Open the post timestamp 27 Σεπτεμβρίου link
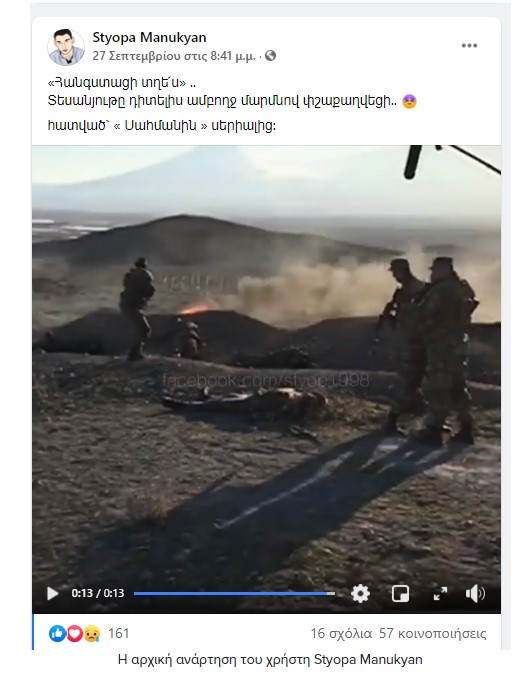The image size is (513, 676). click(174, 56)
